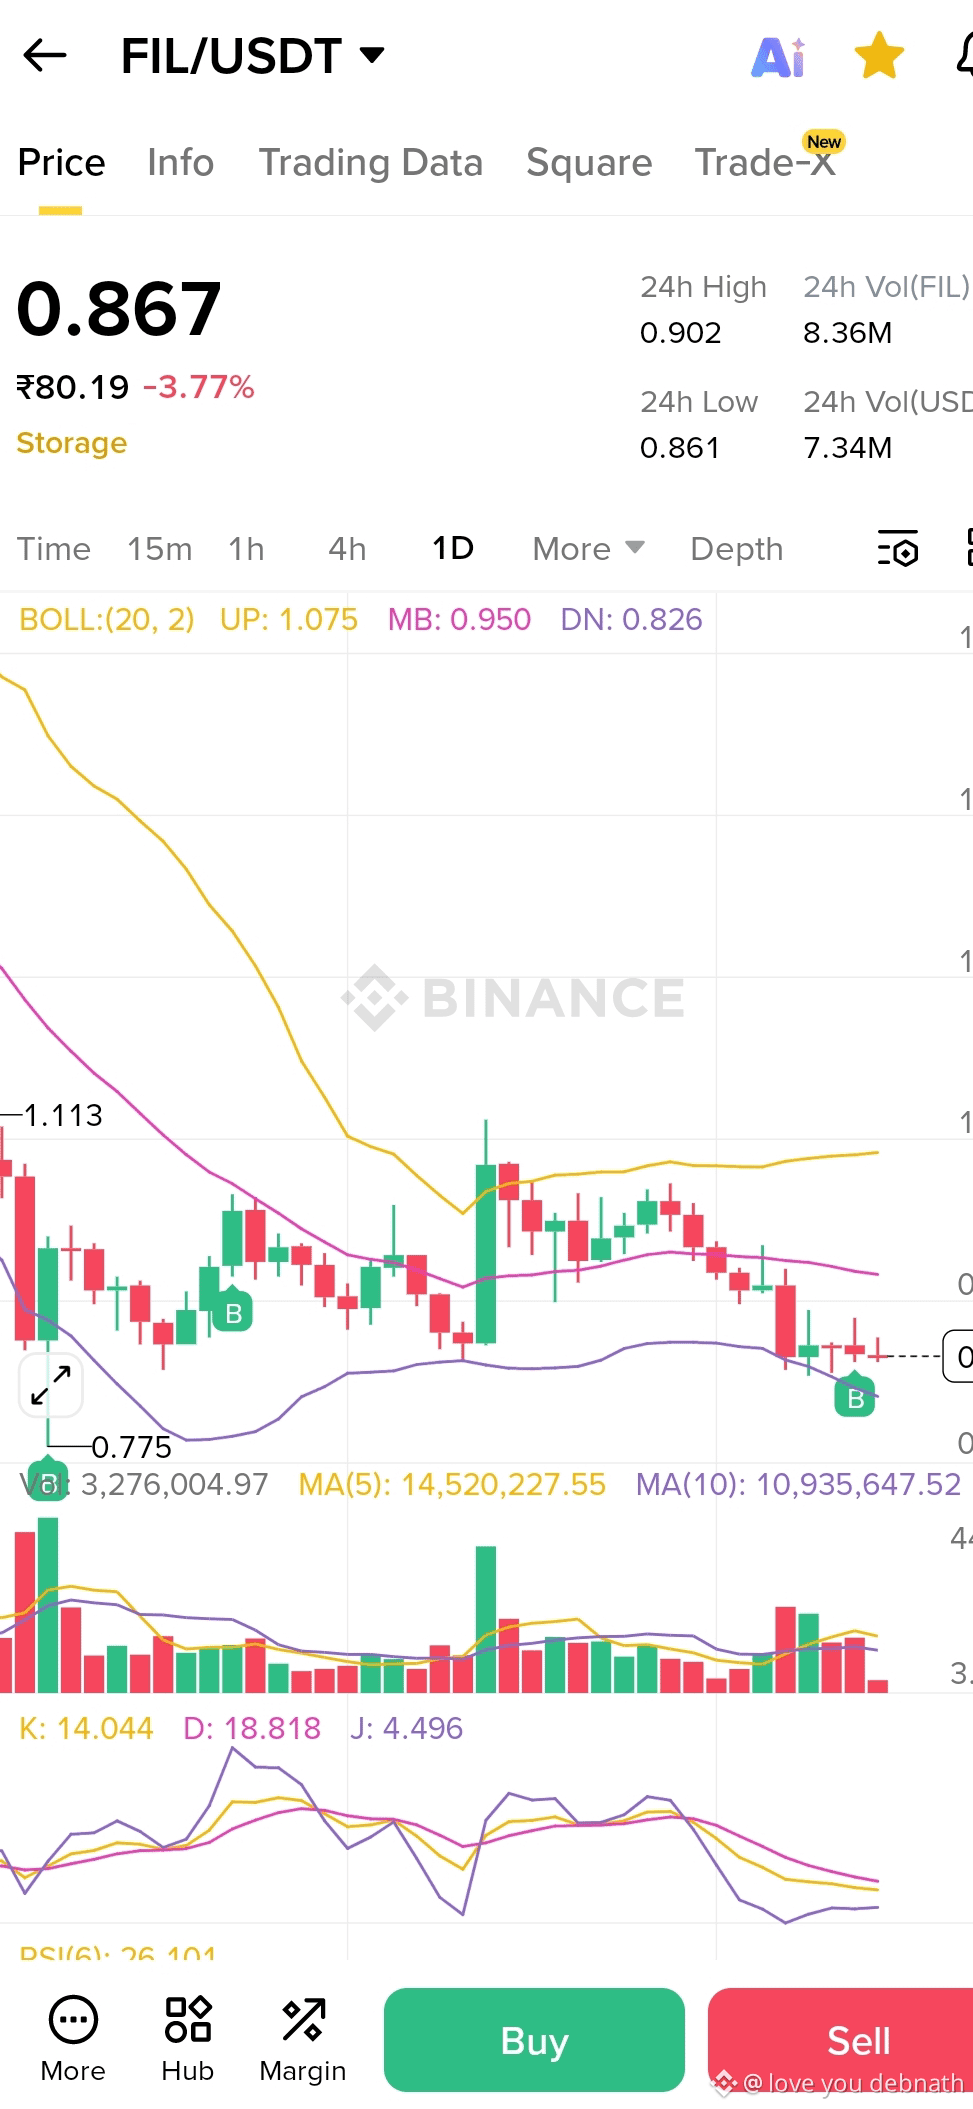This screenshot has width=973, height=2109.
Task: Tap the 0.775 low price label on chart
Action: pyautogui.click(x=132, y=1447)
